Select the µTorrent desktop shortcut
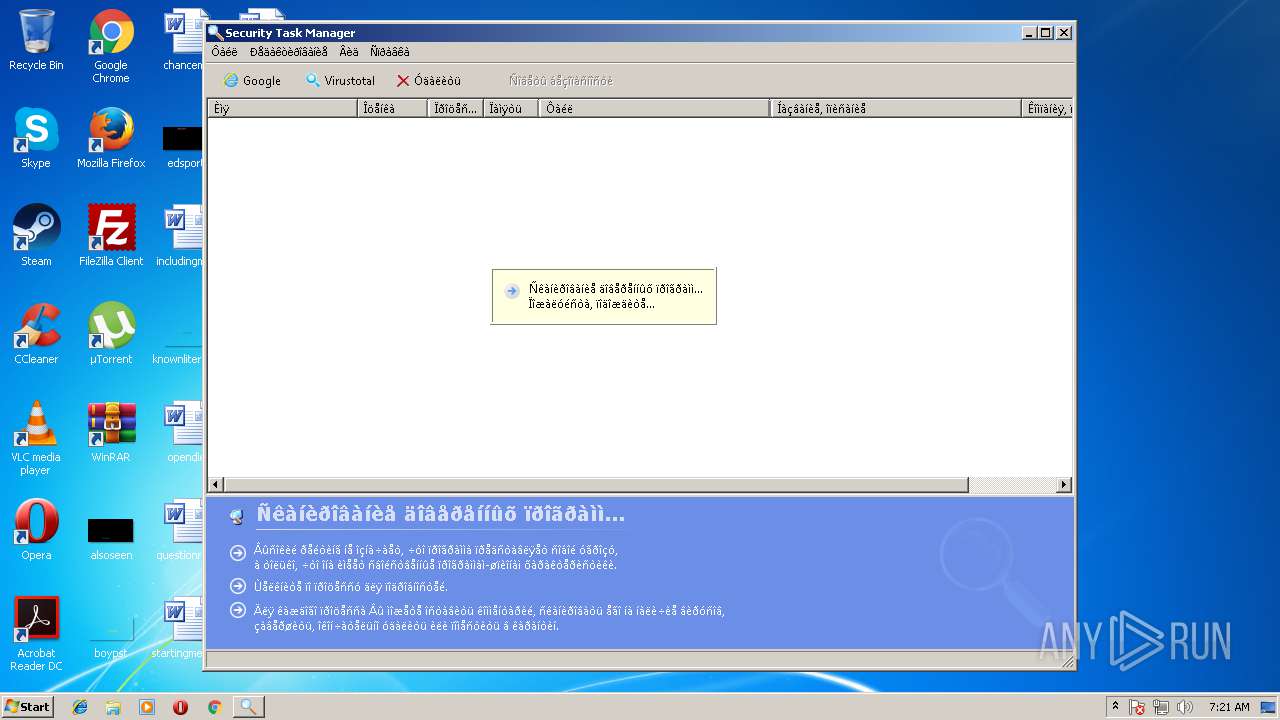Image resolution: width=1280 pixels, height=720 pixels. click(x=111, y=334)
